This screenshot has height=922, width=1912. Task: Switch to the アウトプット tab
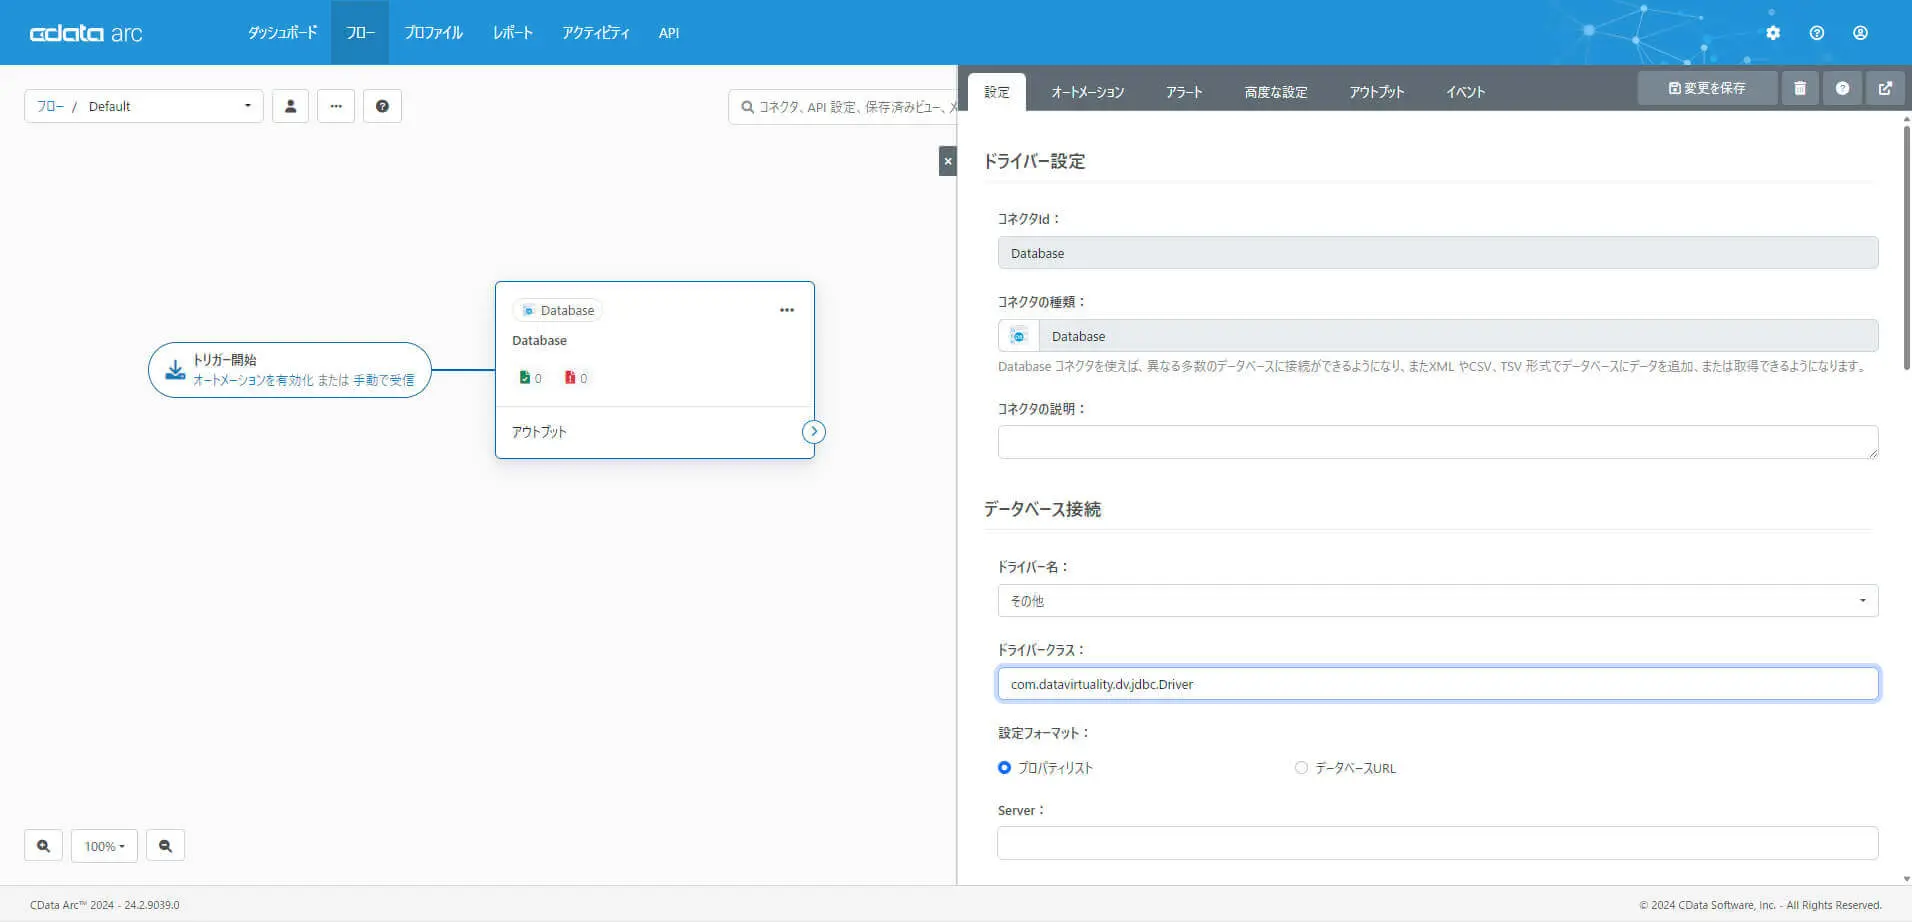coord(1377,92)
